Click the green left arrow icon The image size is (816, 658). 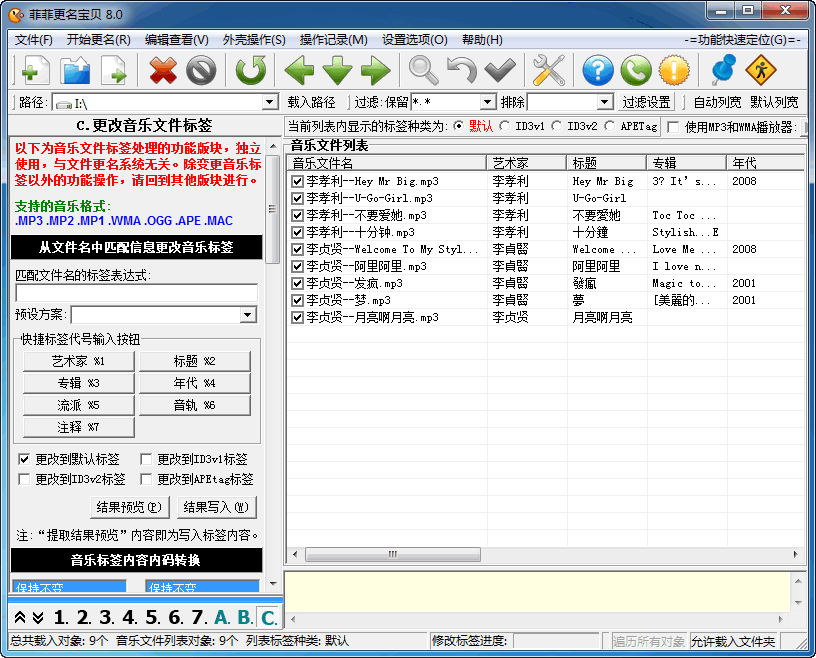299,70
